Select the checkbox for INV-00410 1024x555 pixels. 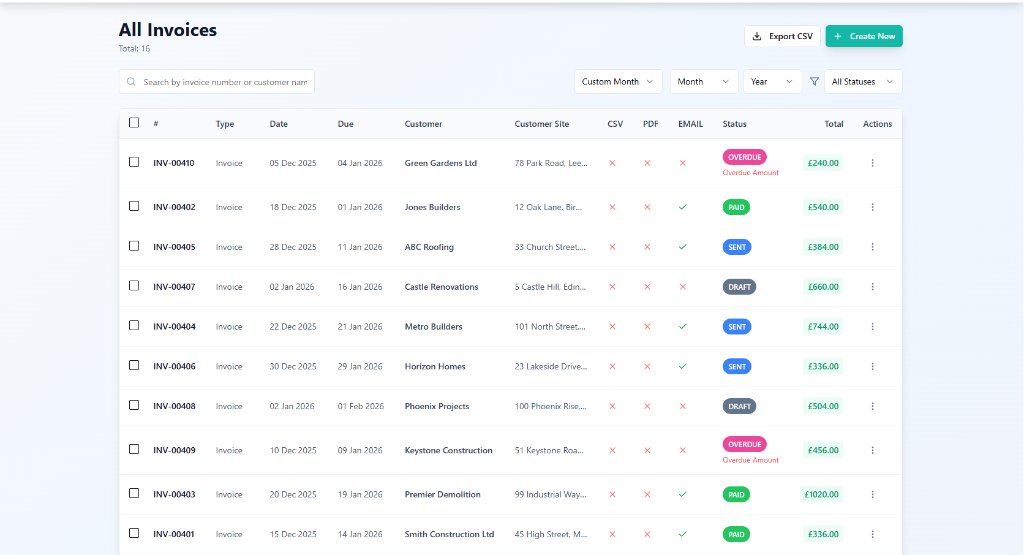(x=134, y=162)
